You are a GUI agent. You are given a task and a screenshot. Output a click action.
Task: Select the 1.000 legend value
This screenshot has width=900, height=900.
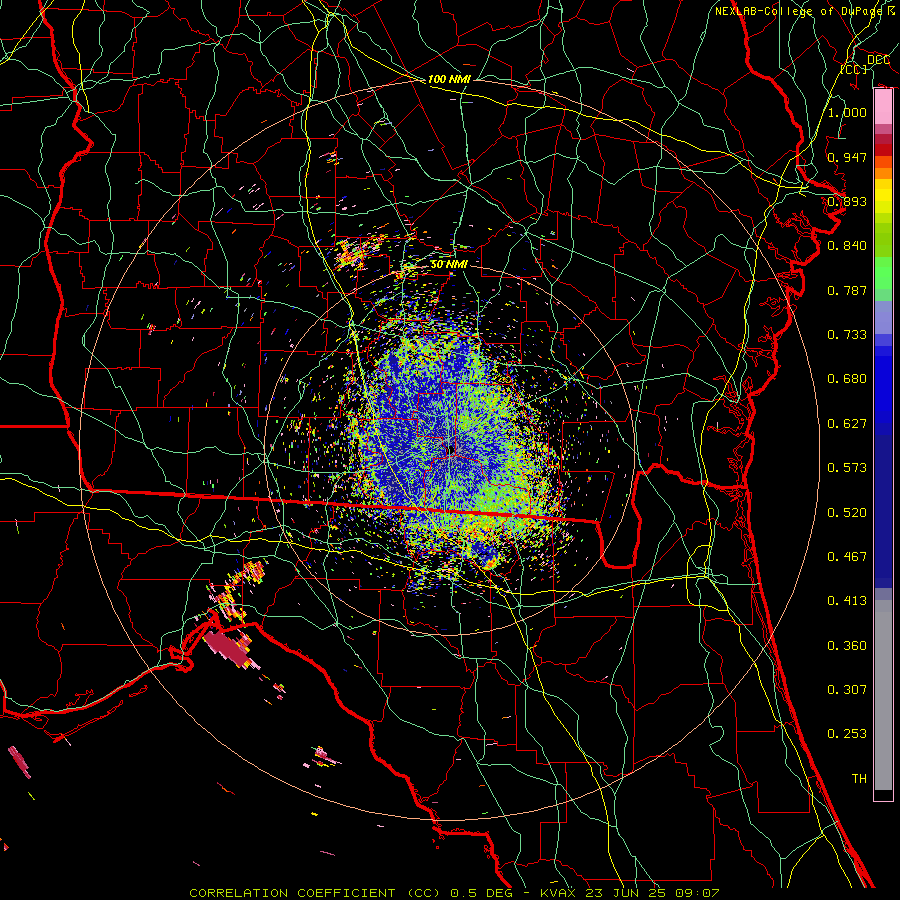847,112
